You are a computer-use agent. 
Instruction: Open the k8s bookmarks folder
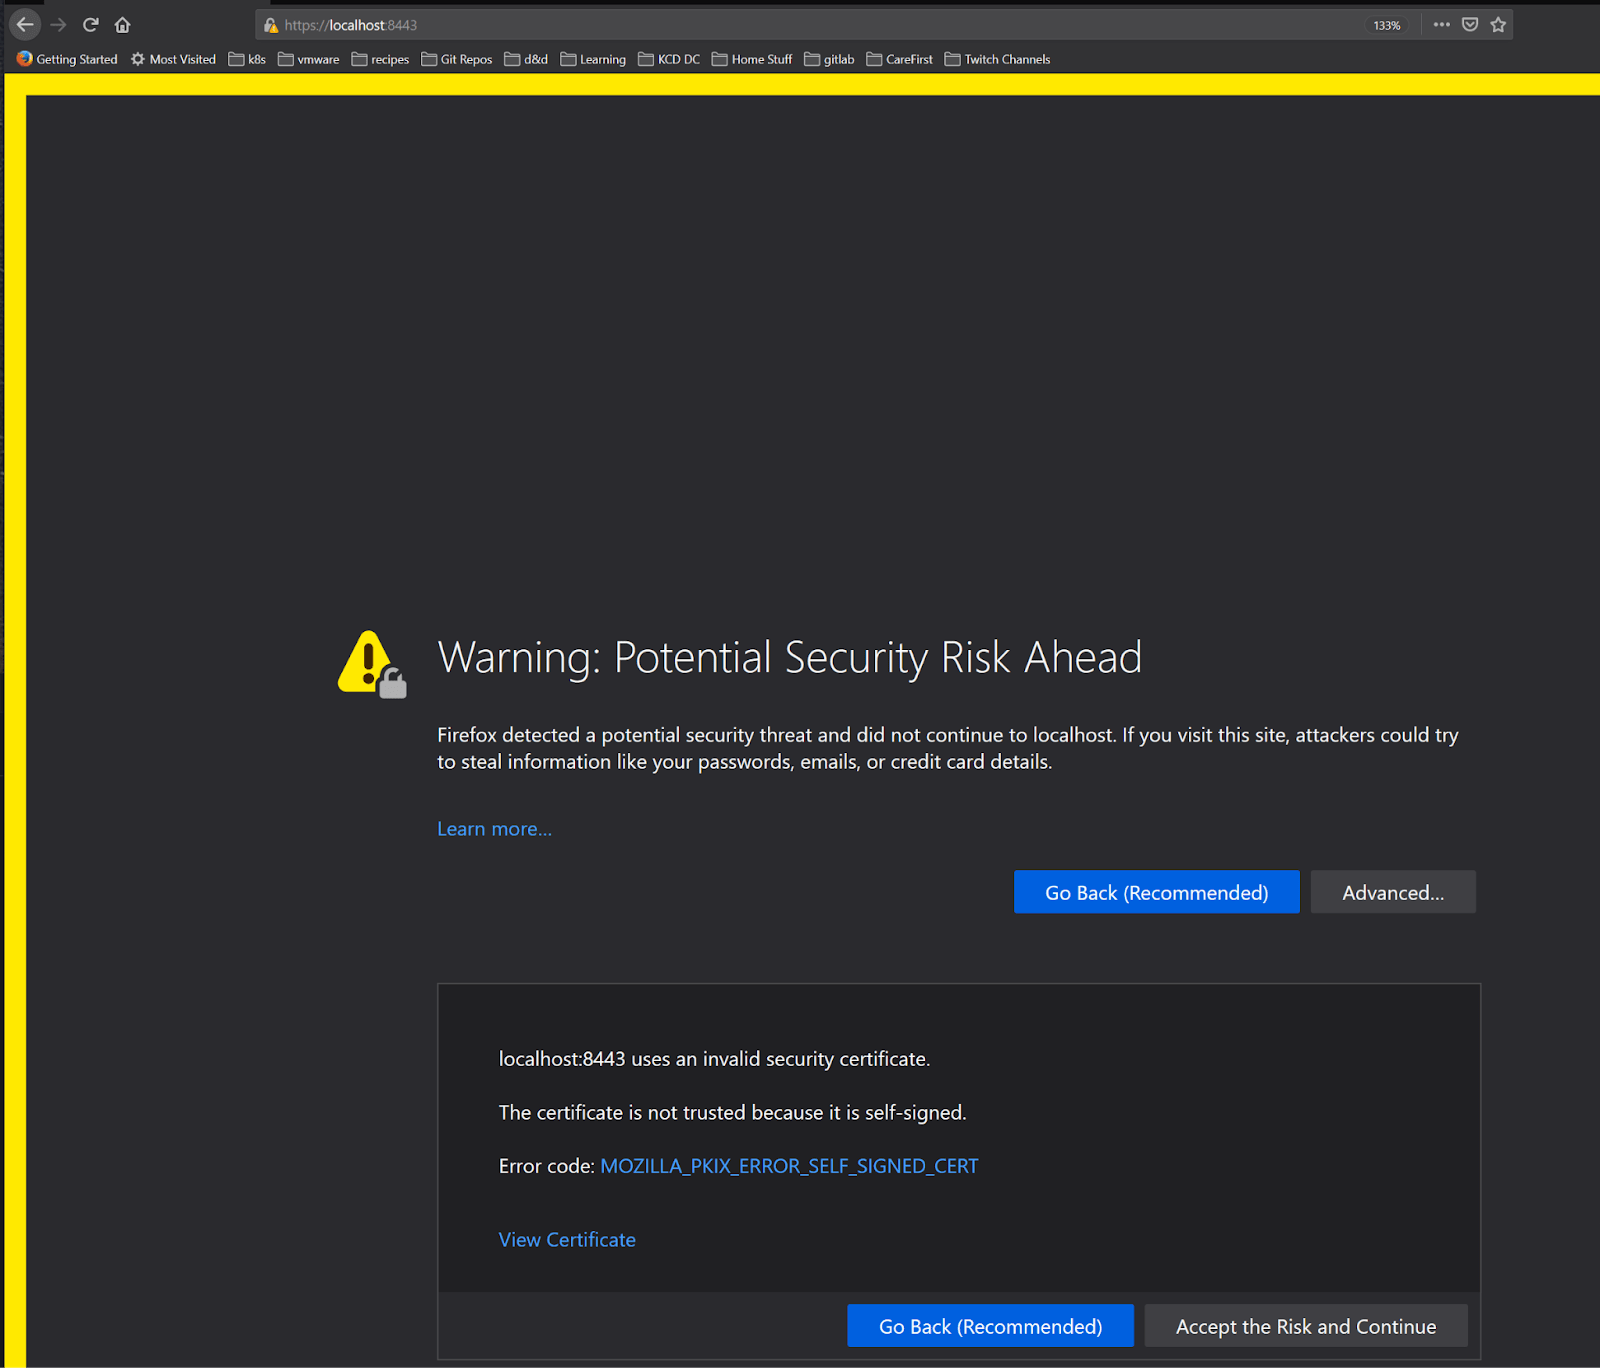click(247, 59)
